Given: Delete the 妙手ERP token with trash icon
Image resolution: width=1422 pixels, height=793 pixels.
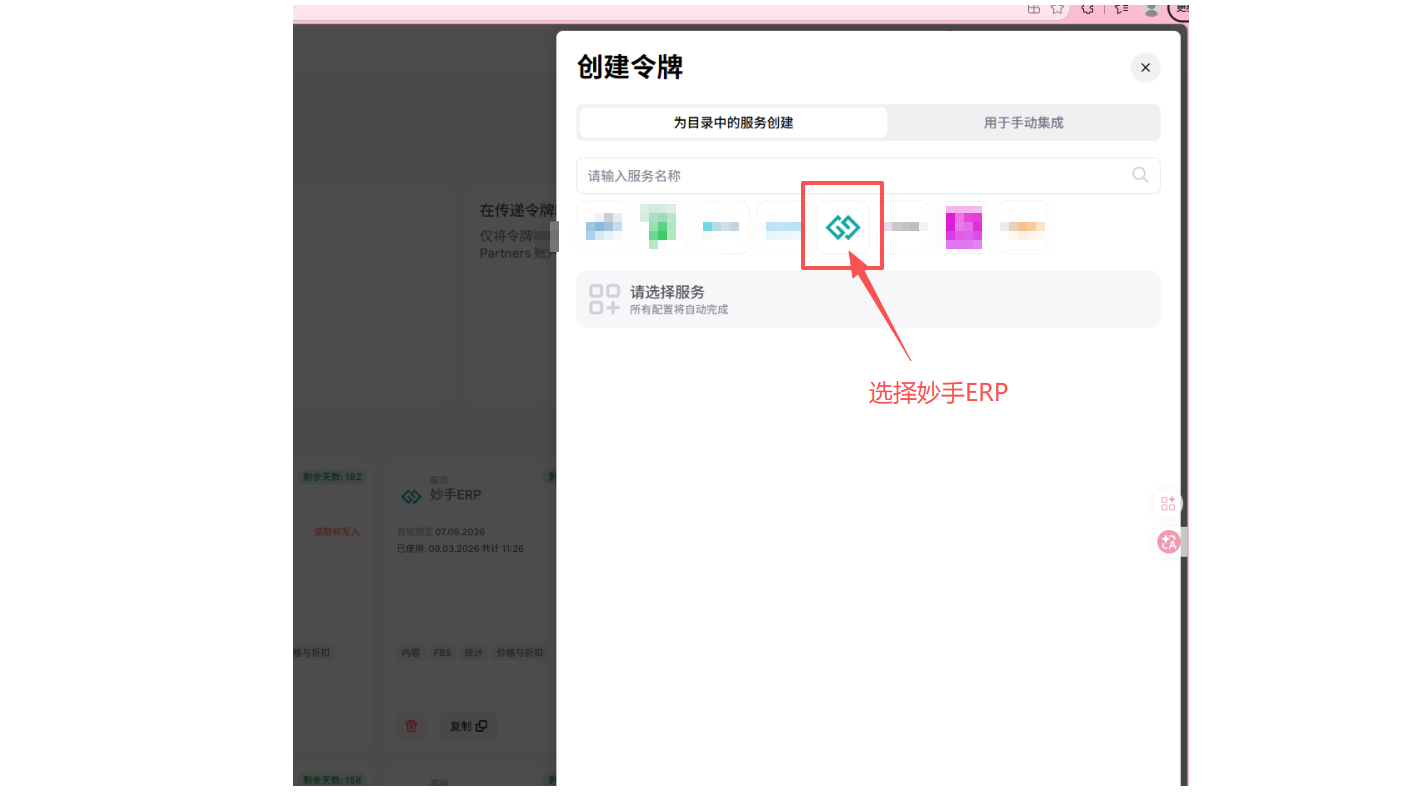Looking at the screenshot, I should tap(411, 726).
